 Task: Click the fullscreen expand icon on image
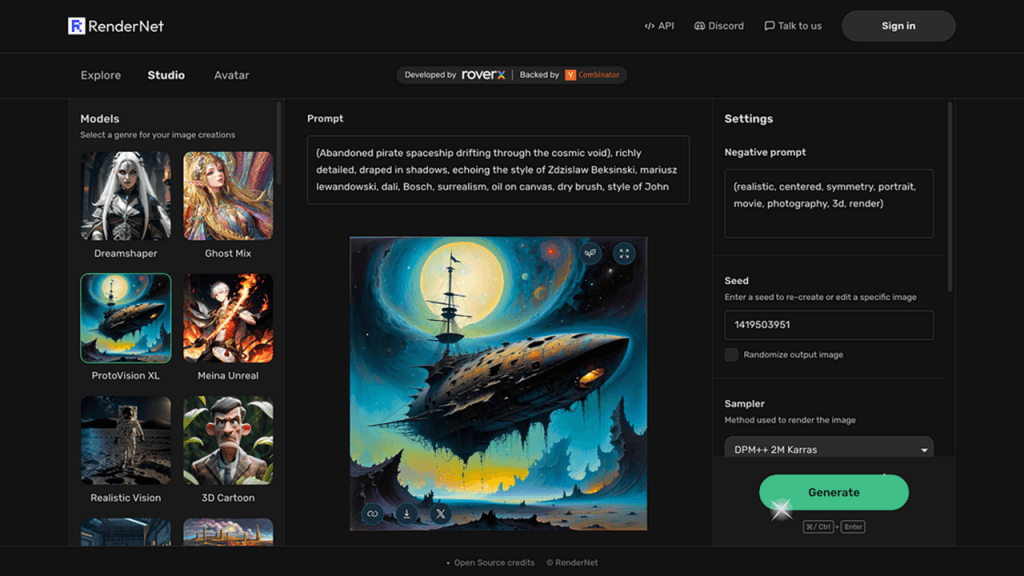coord(624,254)
